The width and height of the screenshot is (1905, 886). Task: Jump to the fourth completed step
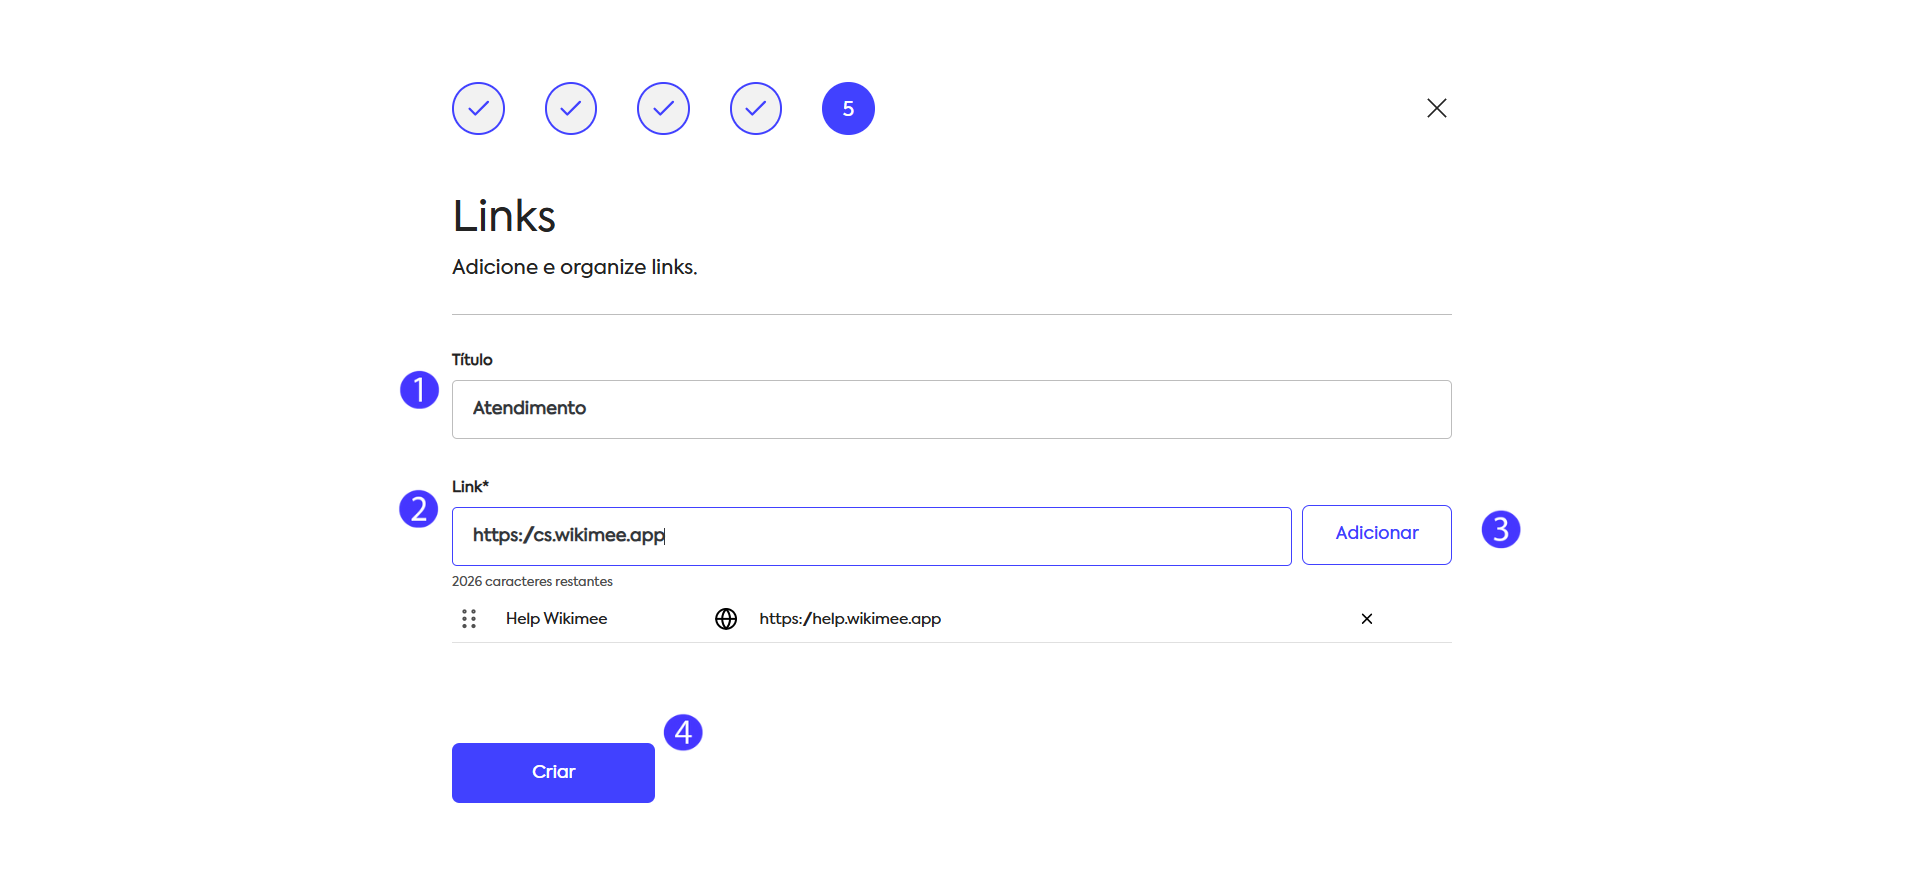[x=756, y=108]
